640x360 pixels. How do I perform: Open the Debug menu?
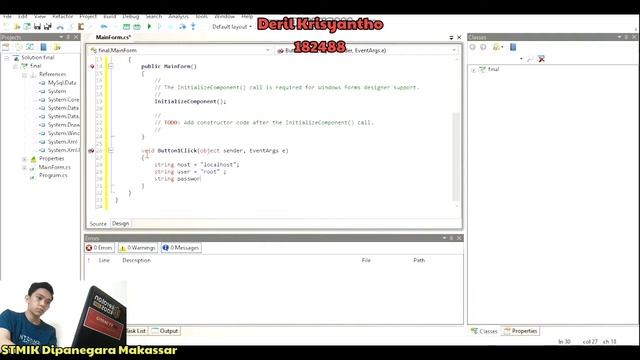131,16
